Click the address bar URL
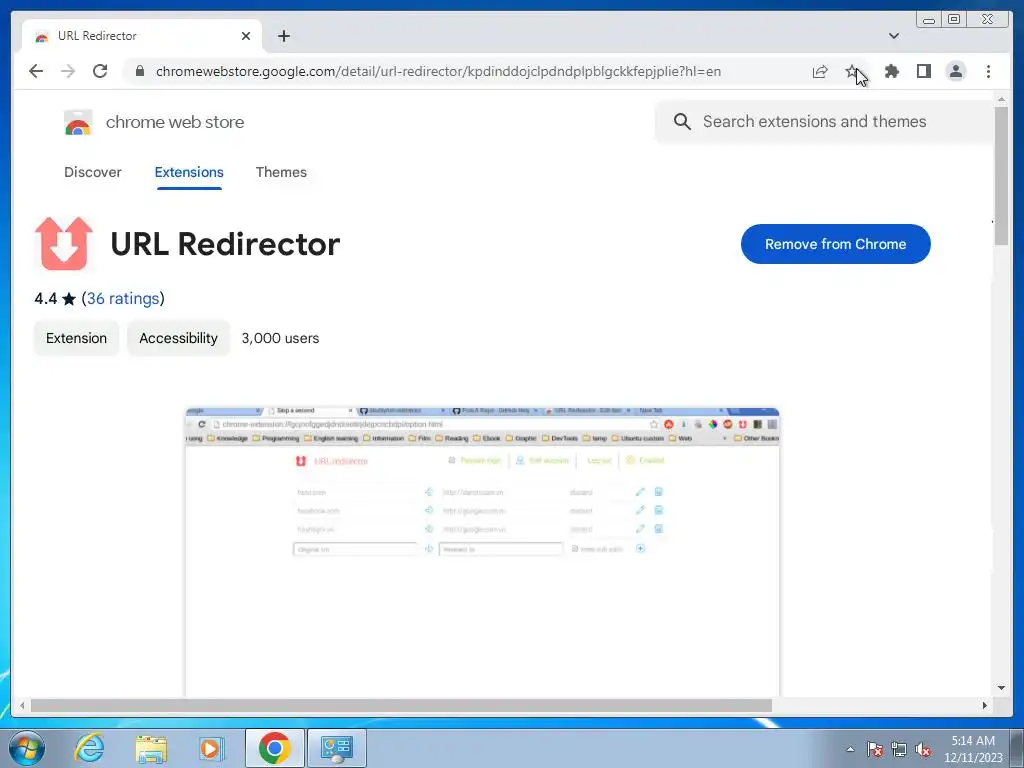The image size is (1024, 768). coord(438,71)
